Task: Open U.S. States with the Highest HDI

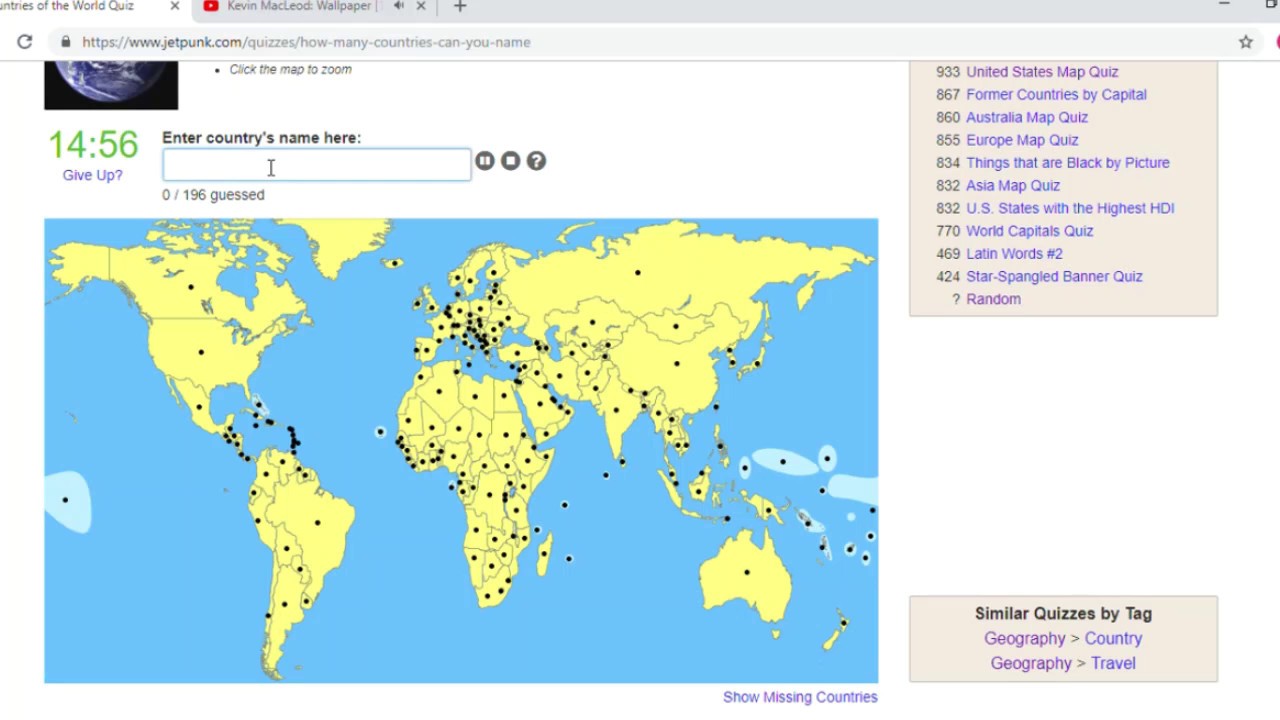Action: (x=1070, y=208)
